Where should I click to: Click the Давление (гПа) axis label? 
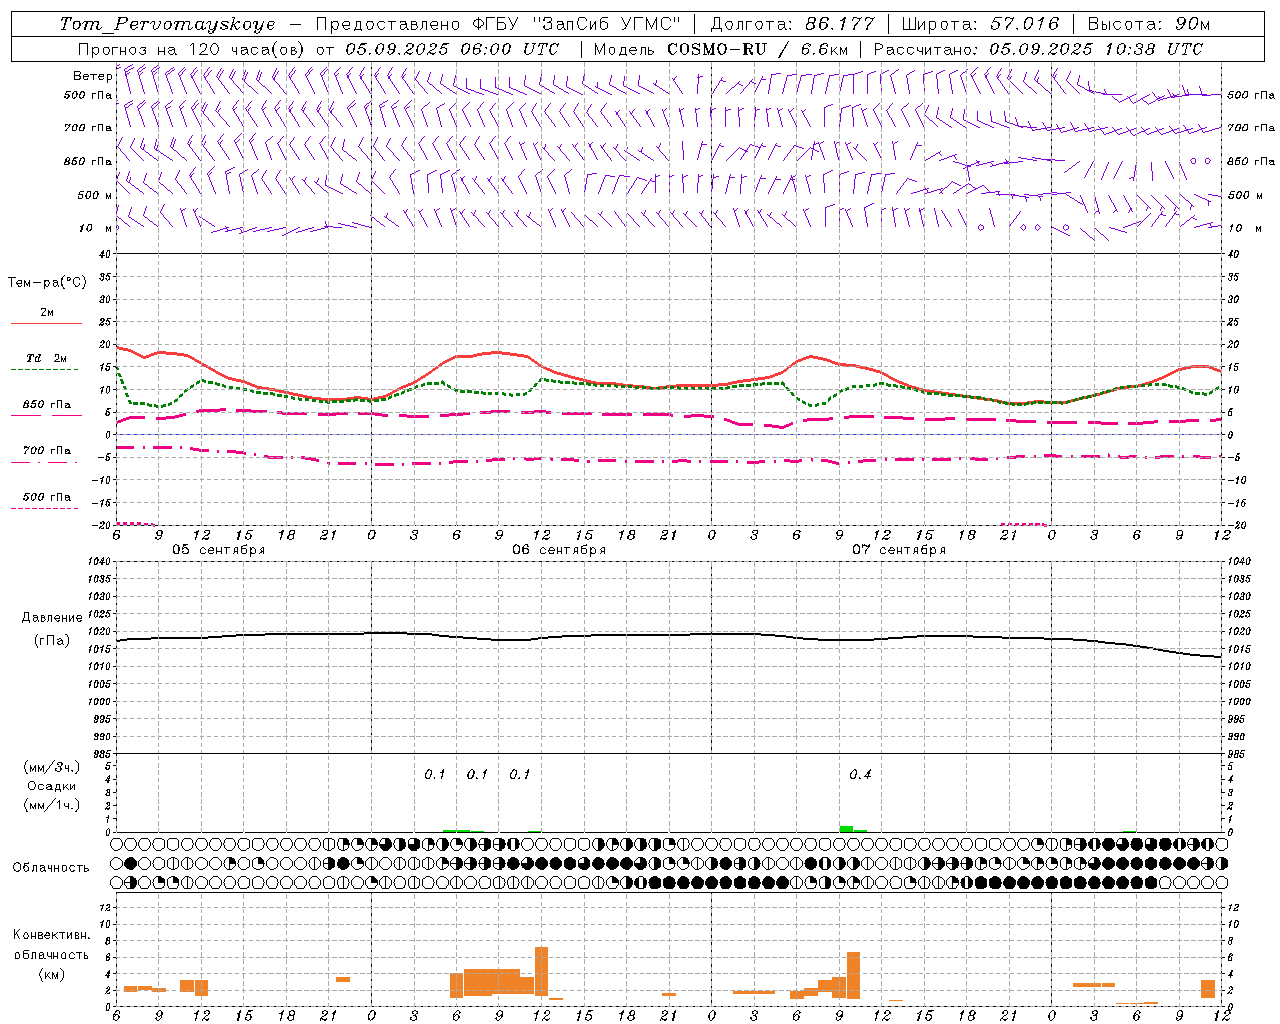(50, 628)
